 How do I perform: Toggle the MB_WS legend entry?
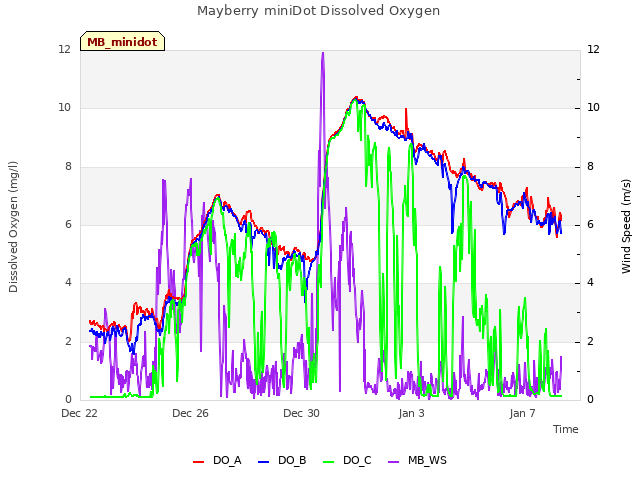[x=417, y=460]
